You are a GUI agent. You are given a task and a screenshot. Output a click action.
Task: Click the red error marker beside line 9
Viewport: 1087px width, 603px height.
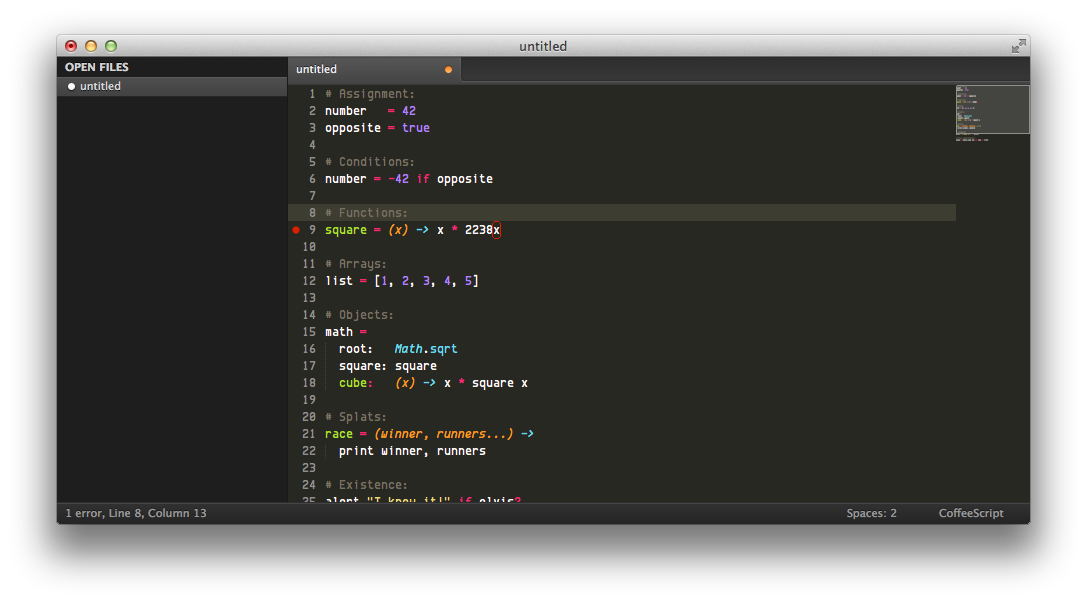(296, 229)
